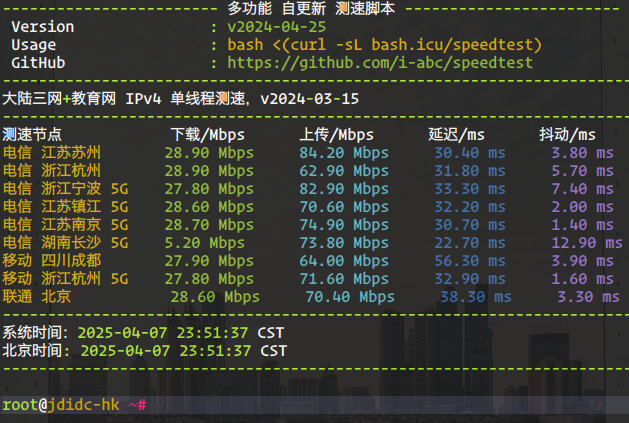Click the 北京时间 timestamp line

point(144,351)
